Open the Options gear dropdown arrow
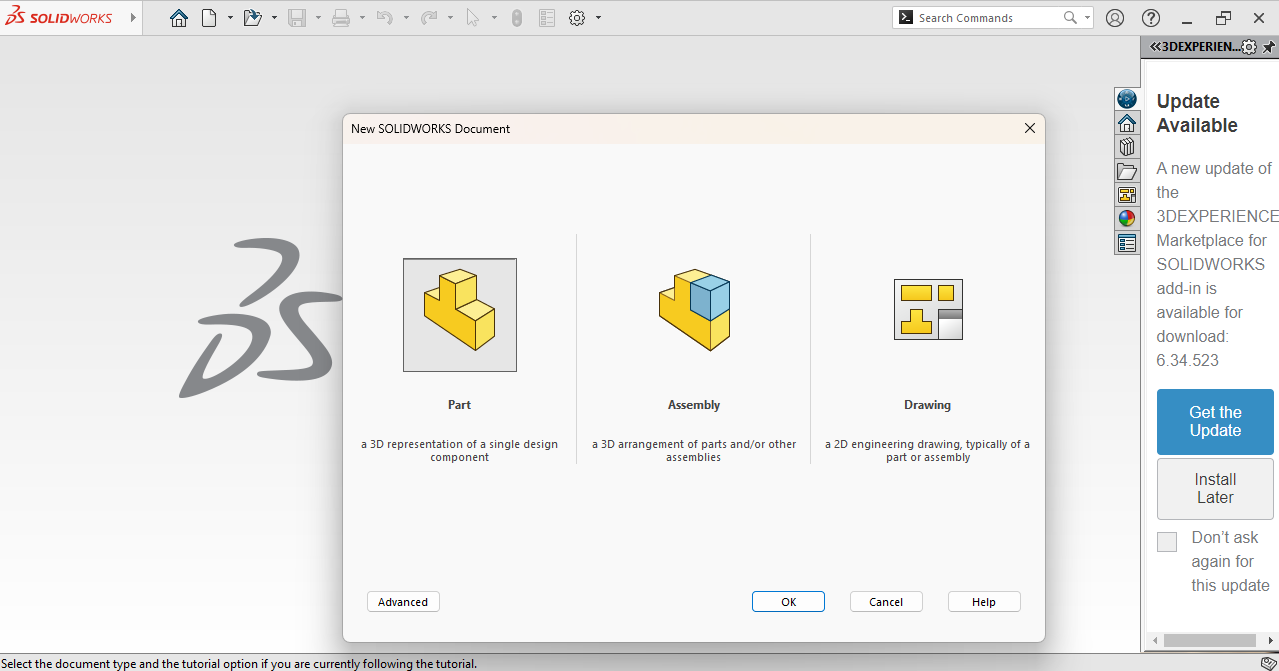 coord(598,18)
